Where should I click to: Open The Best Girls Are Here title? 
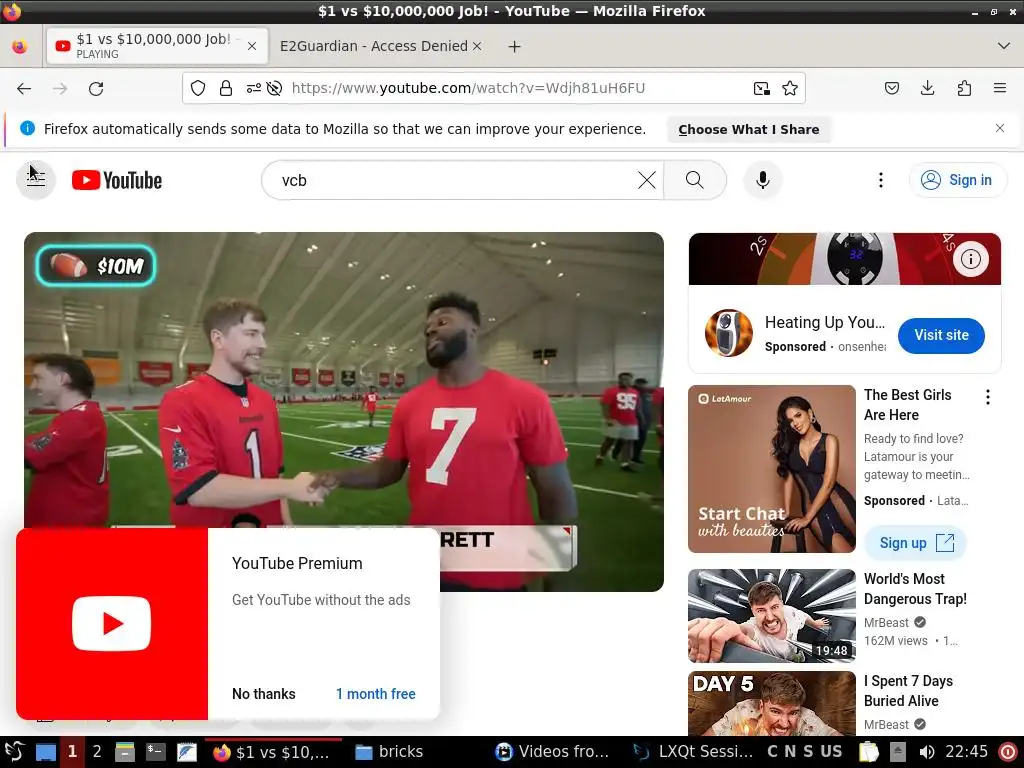pos(907,405)
